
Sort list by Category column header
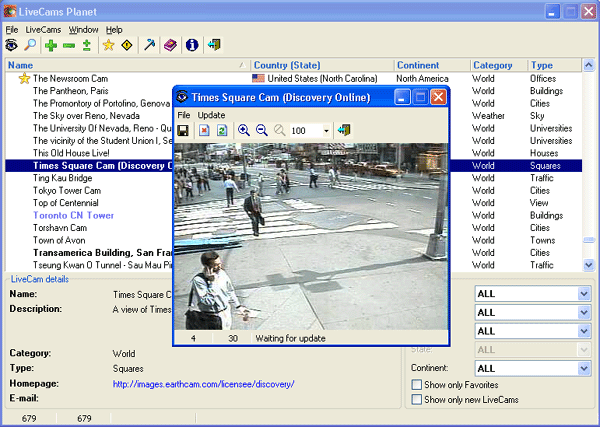(499, 65)
